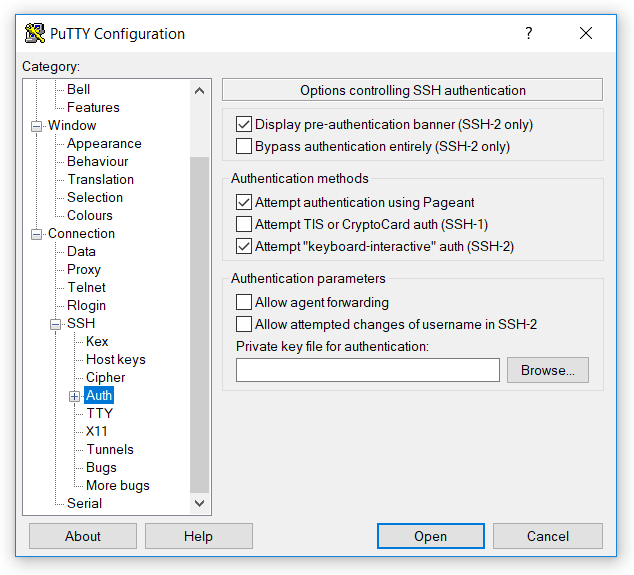Collapse the Window tree branch

pos(37,126)
